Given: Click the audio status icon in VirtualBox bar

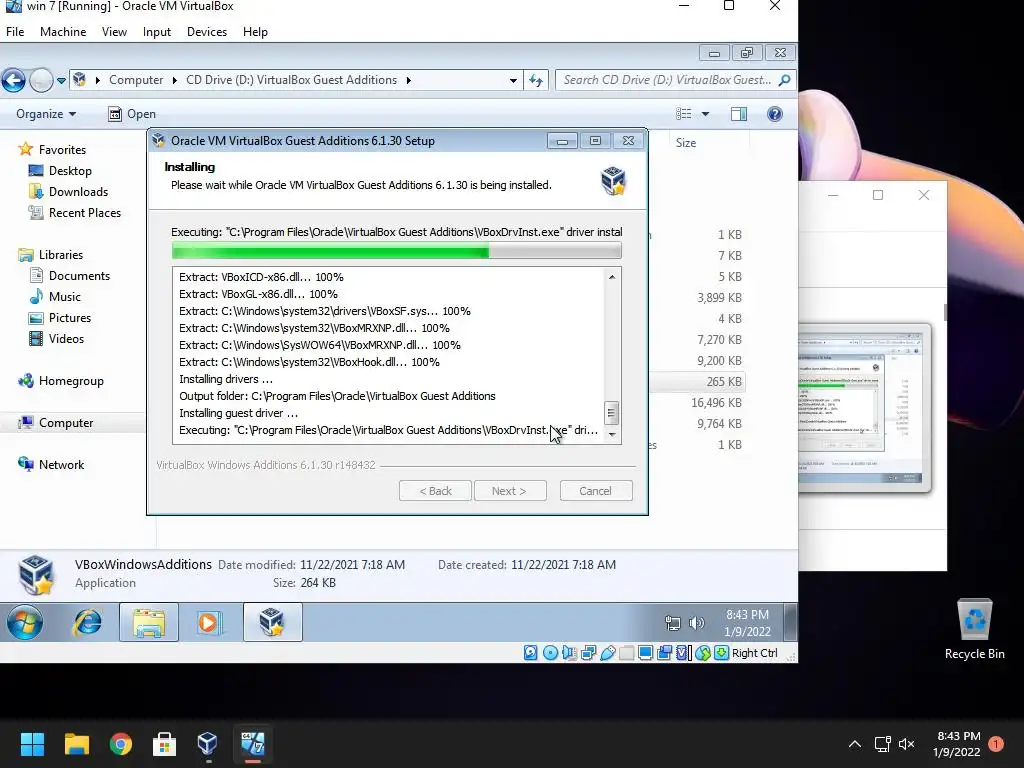Looking at the screenshot, I should pyautogui.click(x=569, y=652).
